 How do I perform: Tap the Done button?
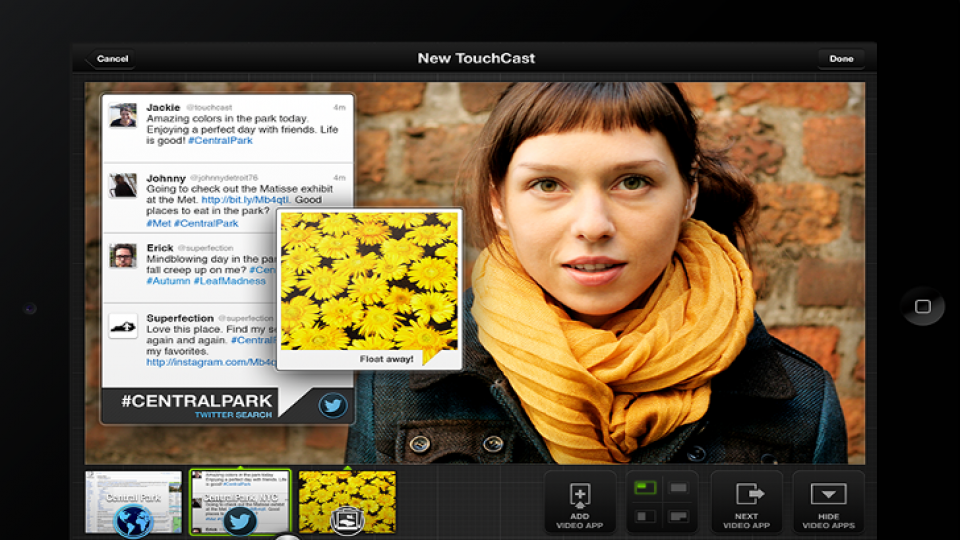click(x=841, y=59)
